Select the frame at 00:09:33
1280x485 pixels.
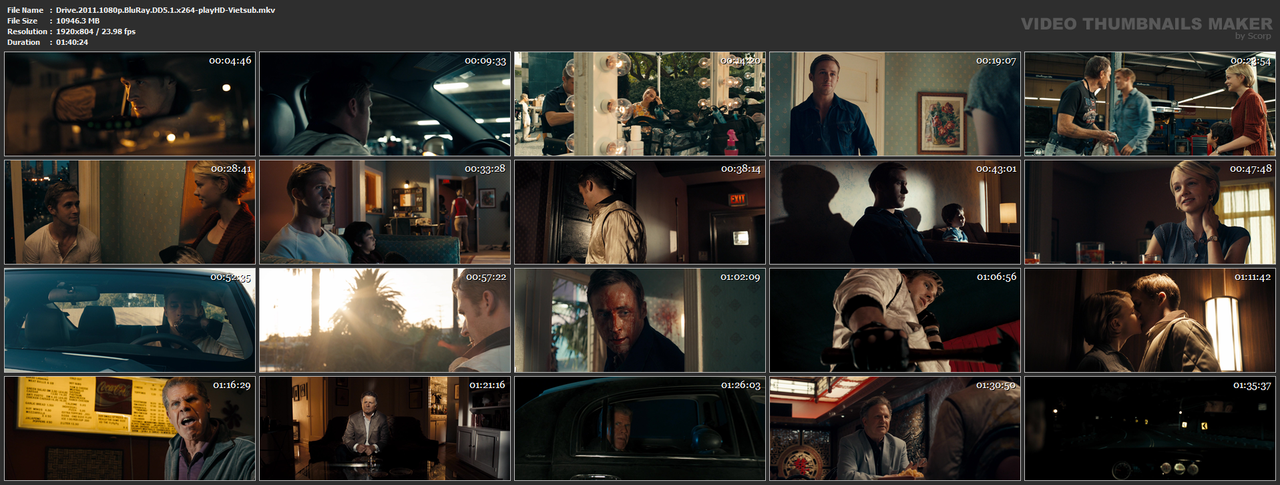coord(385,104)
